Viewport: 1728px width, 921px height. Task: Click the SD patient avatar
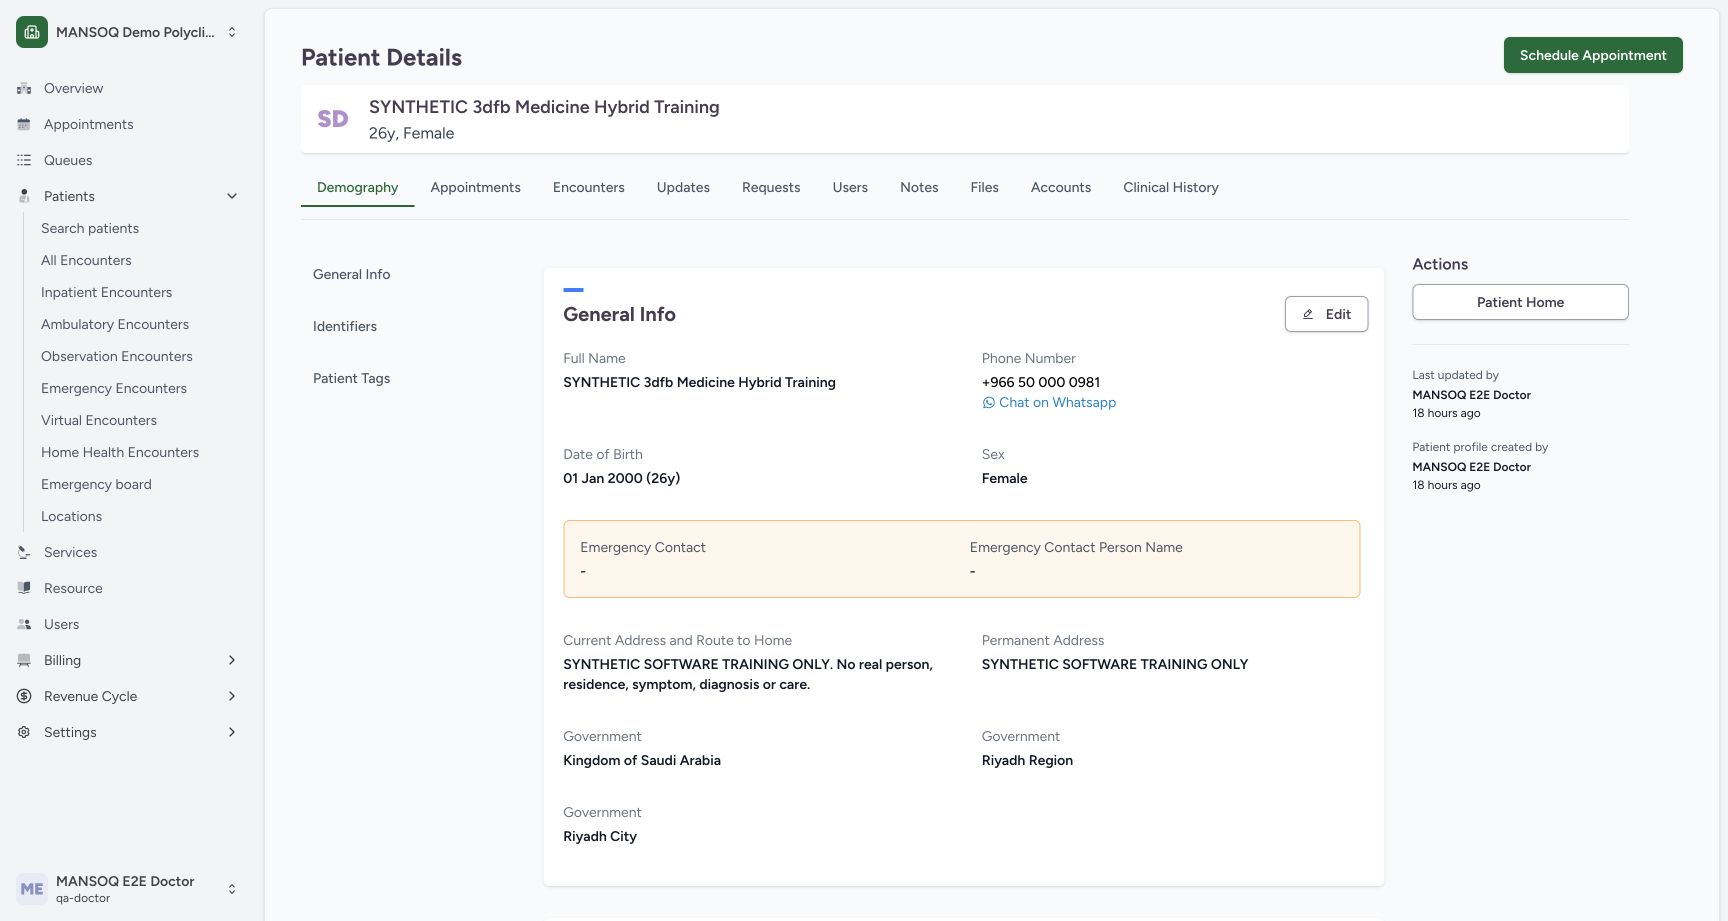click(333, 119)
